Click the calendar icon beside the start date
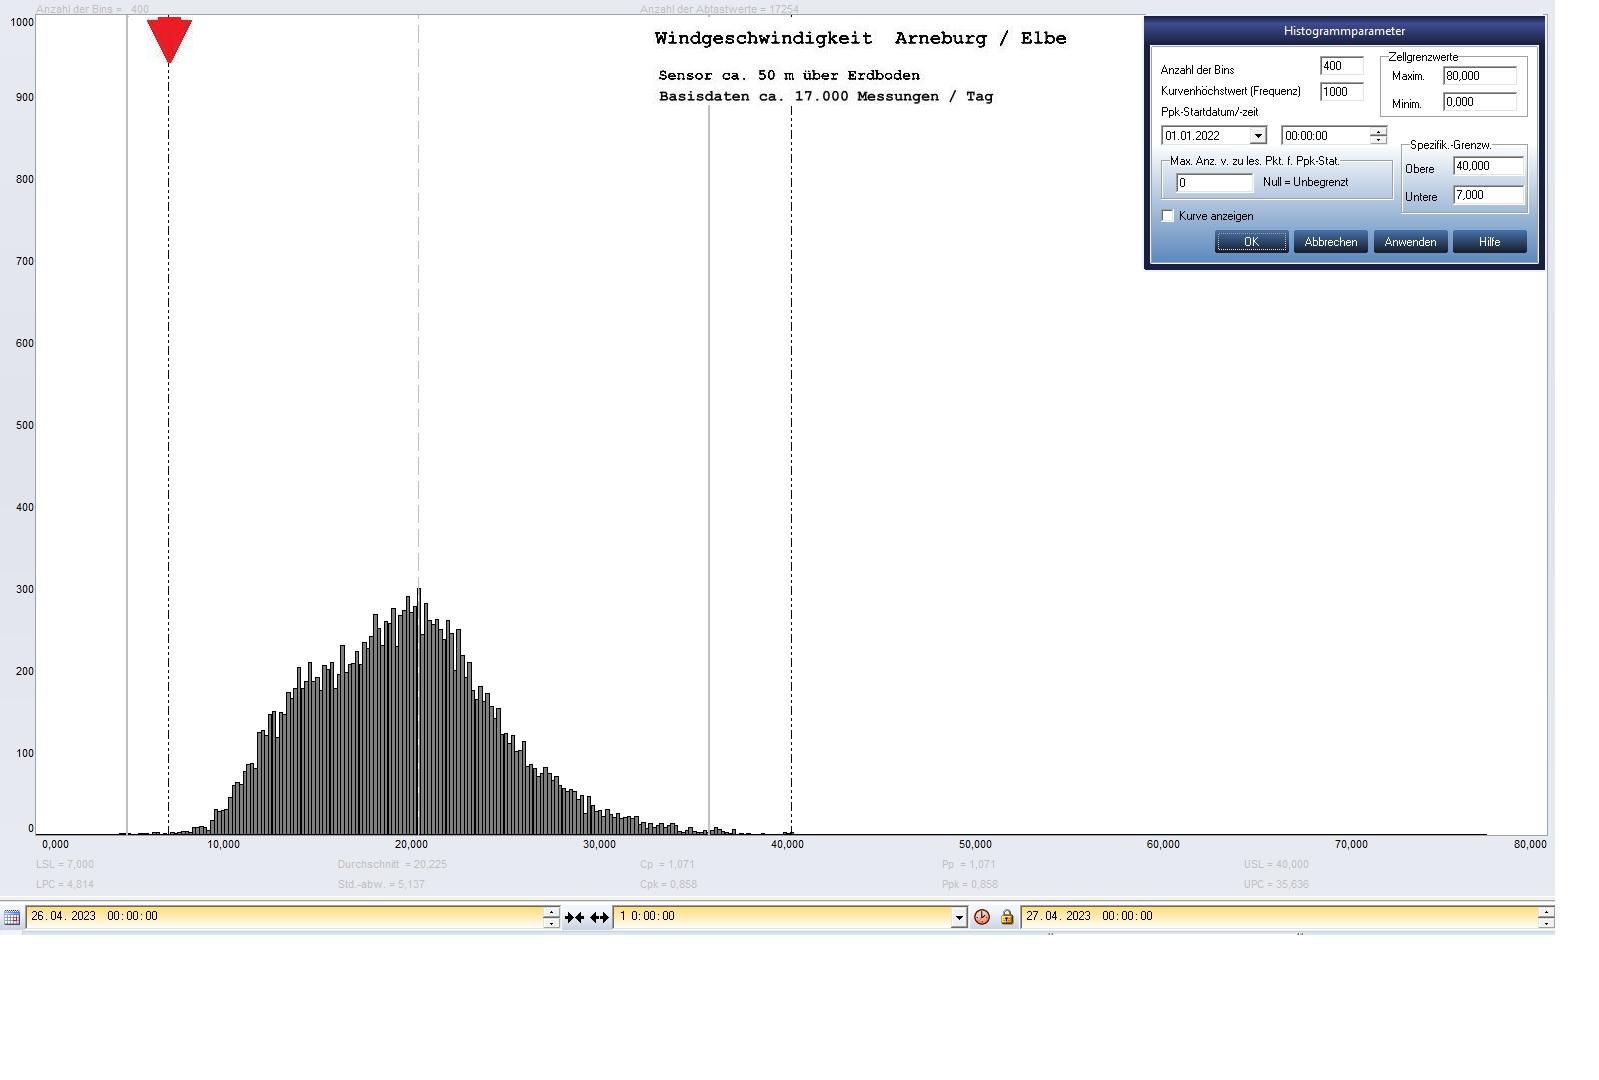Image resolution: width=1599 pixels, height=1080 pixels. pos(12,917)
